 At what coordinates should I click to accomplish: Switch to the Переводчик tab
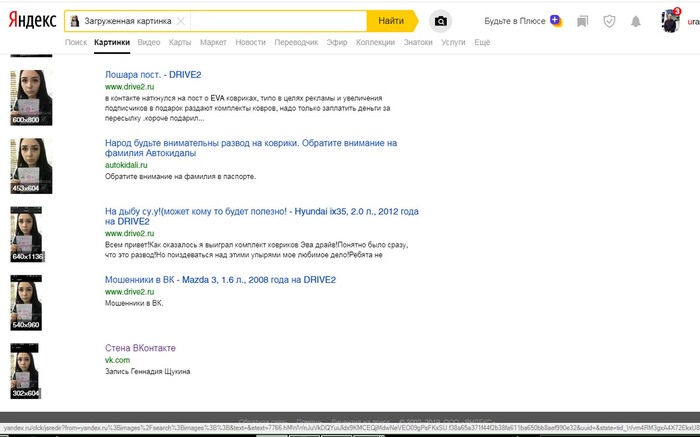click(x=296, y=42)
